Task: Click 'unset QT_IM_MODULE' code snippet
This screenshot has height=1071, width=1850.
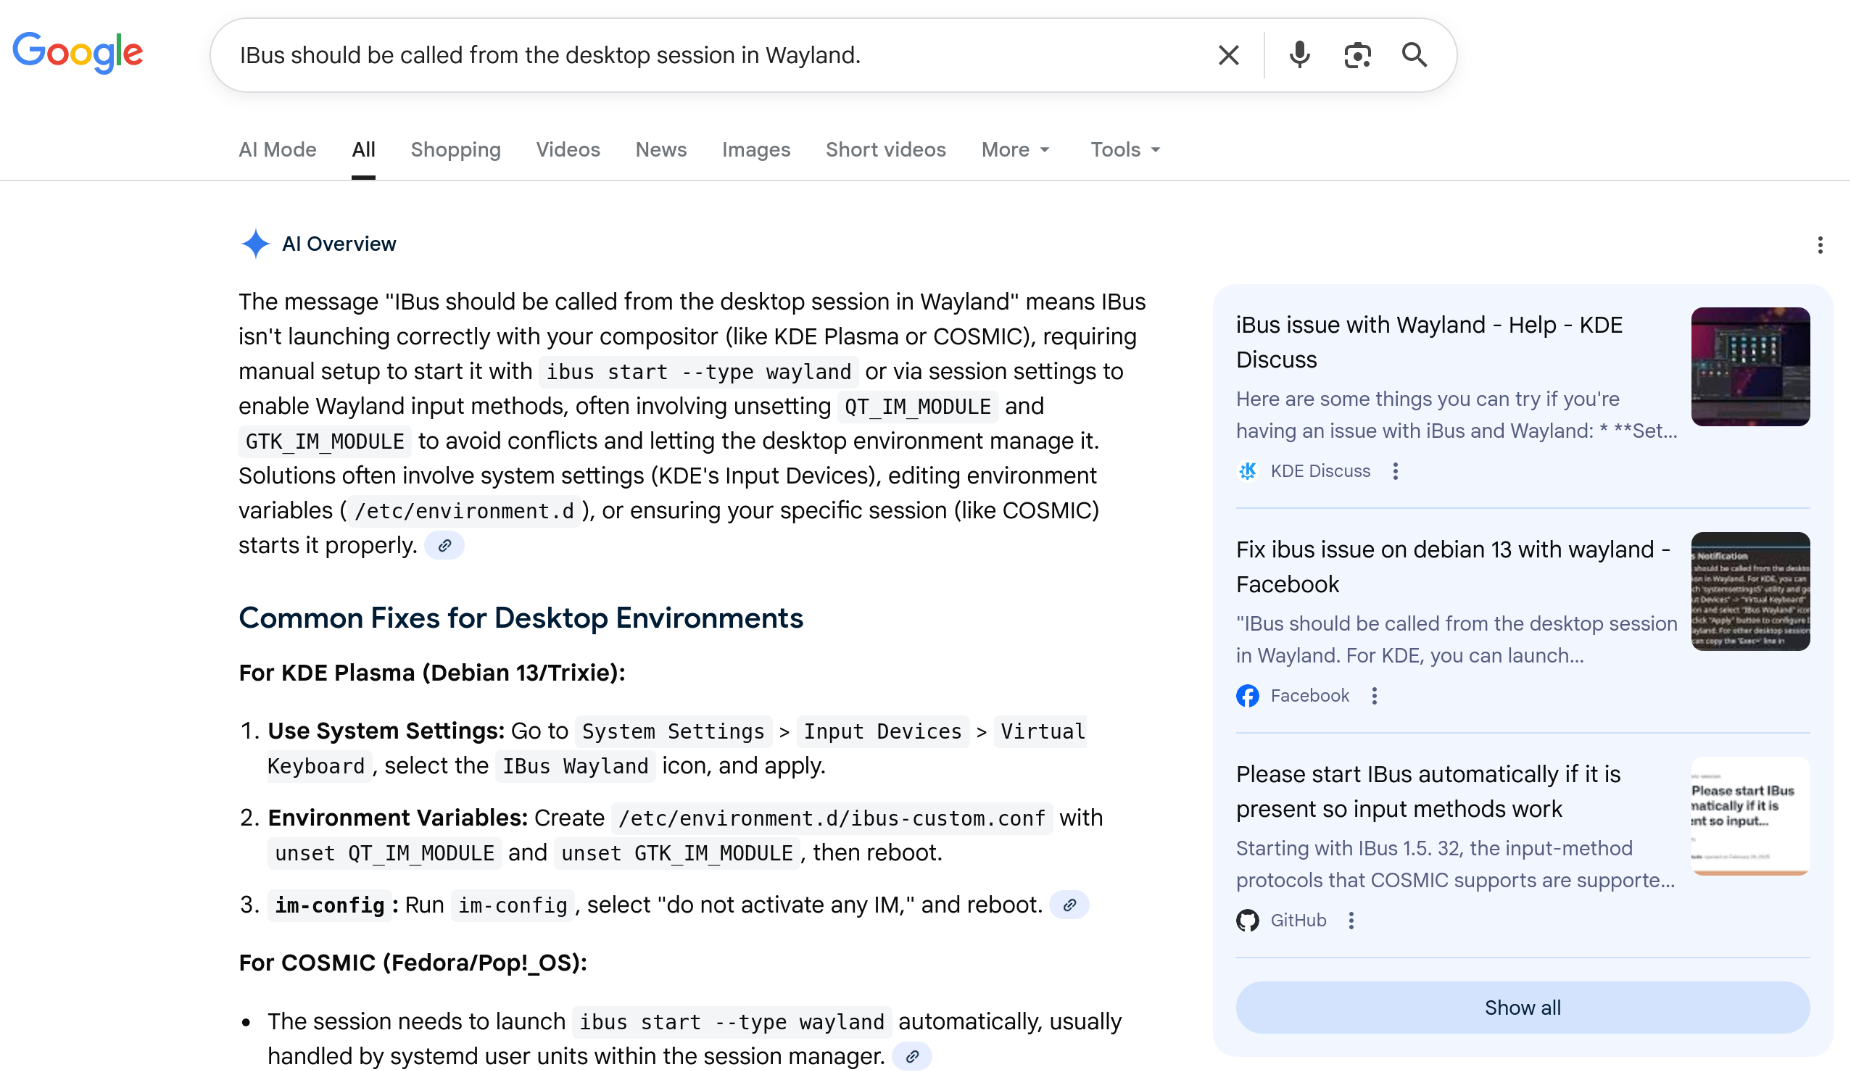Action: pyautogui.click(x=385, y=854)
